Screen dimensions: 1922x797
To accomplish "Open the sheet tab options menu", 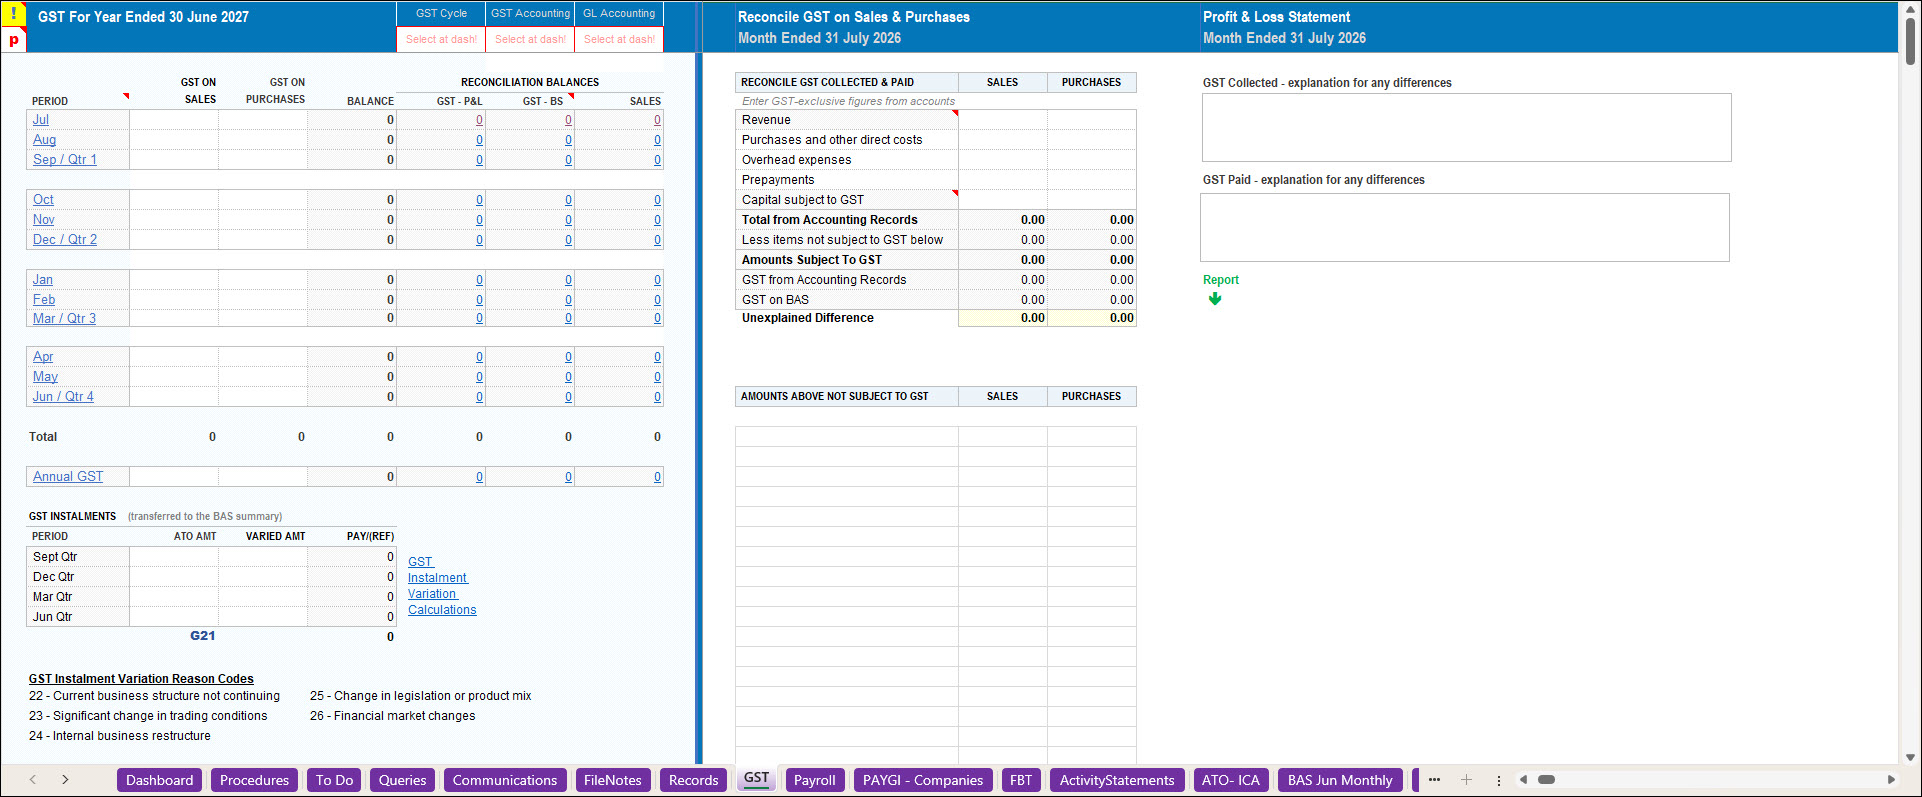I will (x=1498, y=780).
